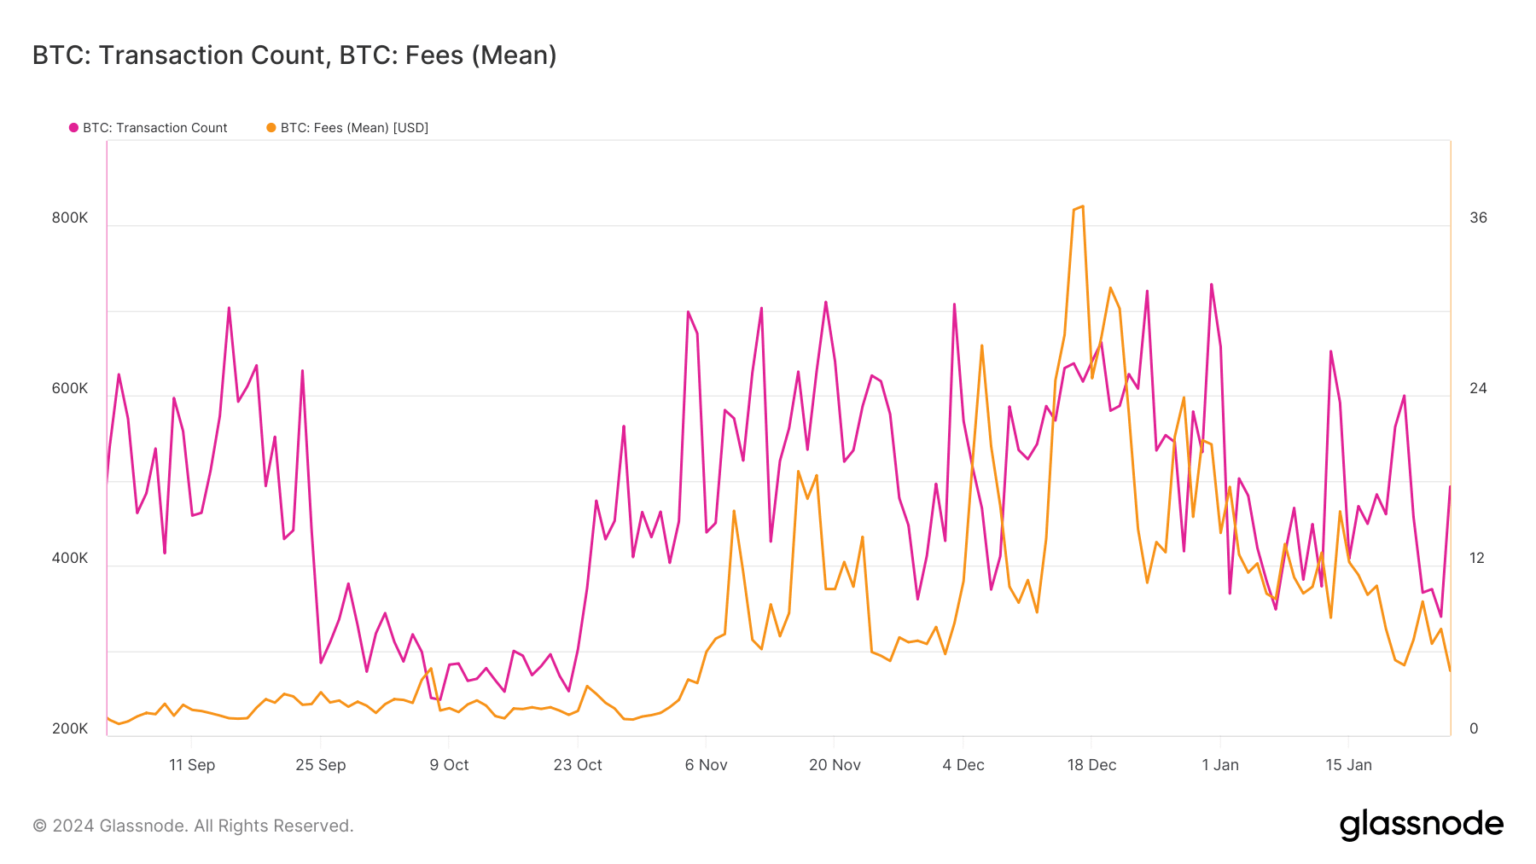Select the 11 Sep date label
The width and height of the screenshot is (1536, 864).
click(x=192, y=765)
